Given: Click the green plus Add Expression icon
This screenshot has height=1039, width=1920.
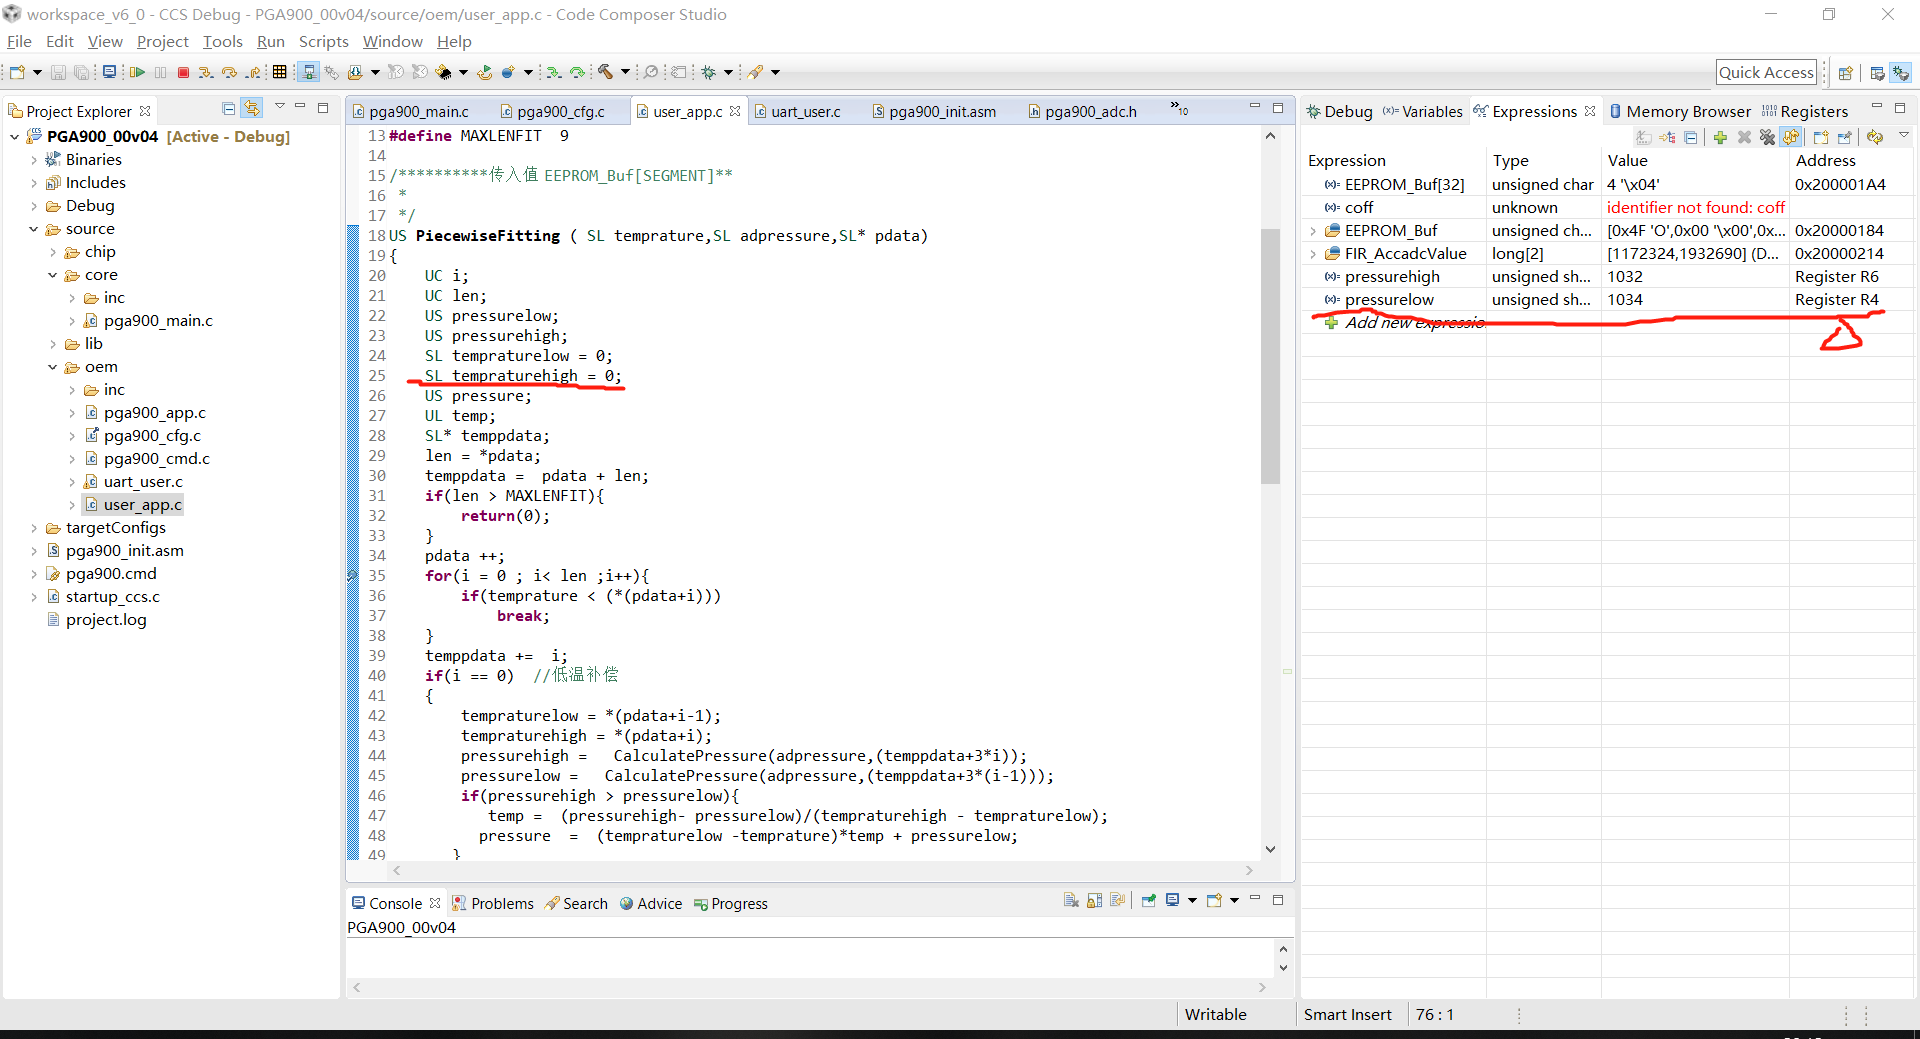Looking at the screenshot, I should [1720, 137].
